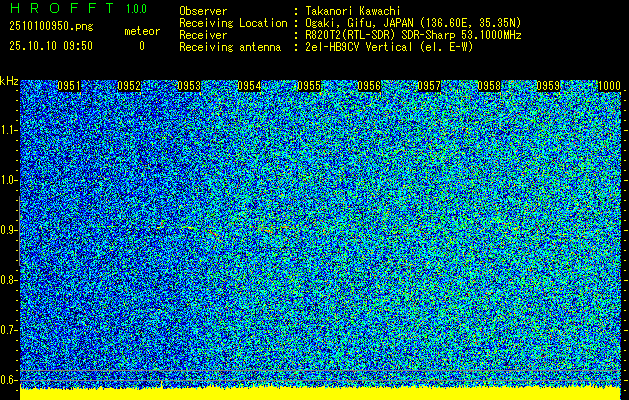Image resolution: width=629 pixels, height=400 pixels.
Task: Click the filename 2510100950.png
Action: [x=51, y=26]
